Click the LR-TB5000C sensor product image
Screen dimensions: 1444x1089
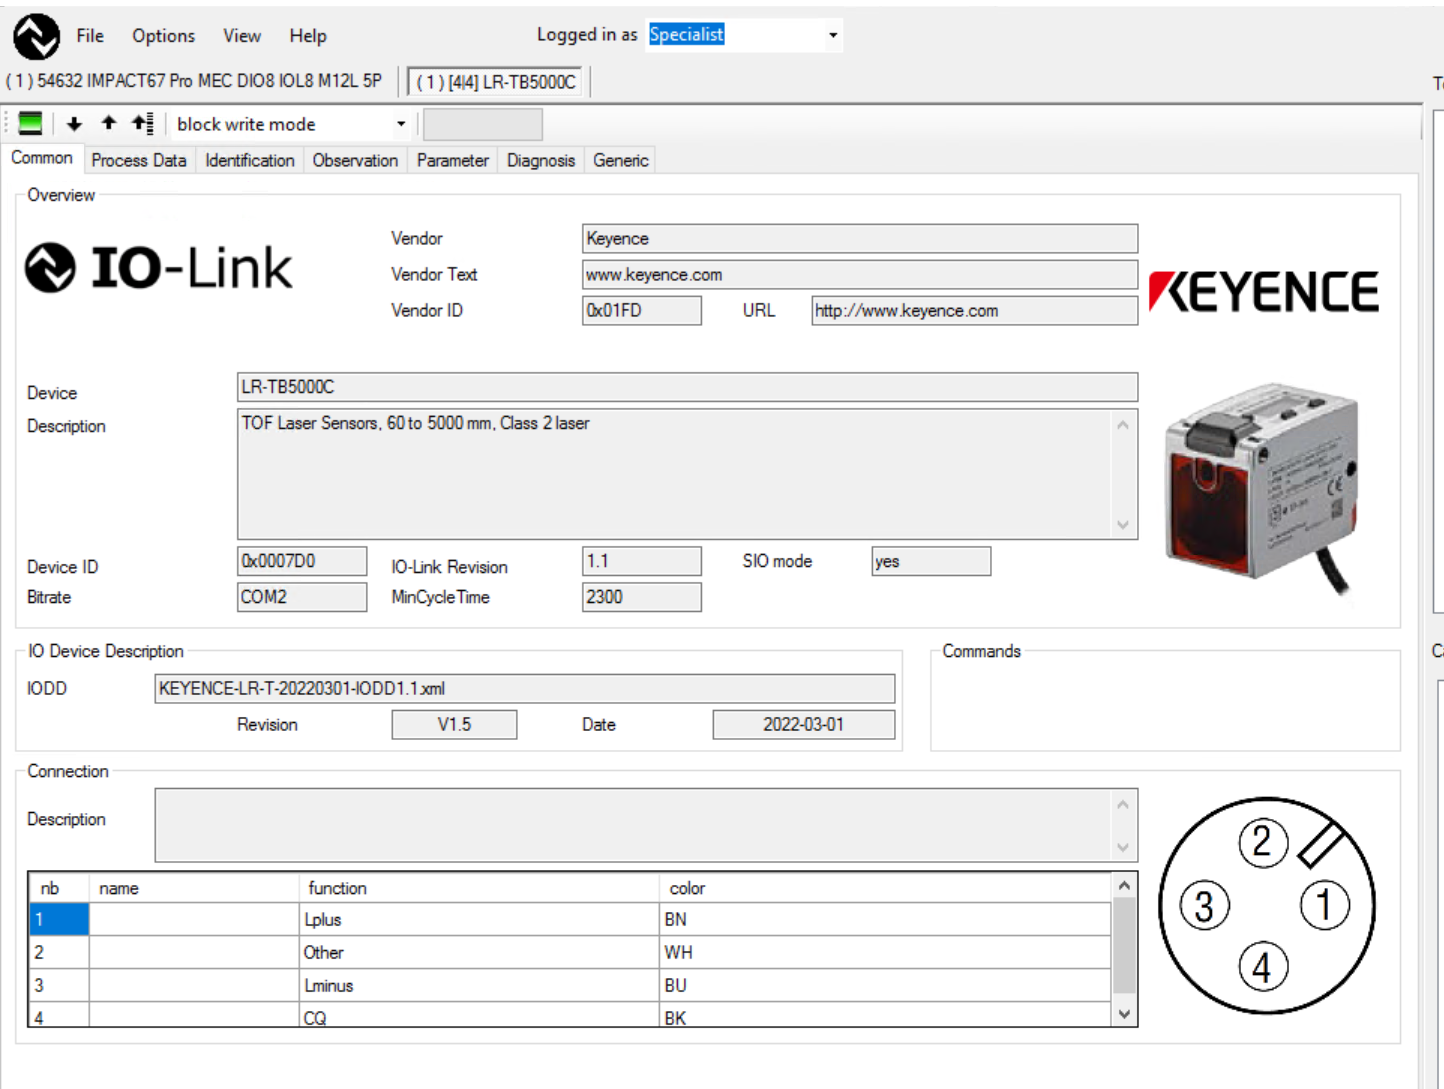coord(1262,490)
